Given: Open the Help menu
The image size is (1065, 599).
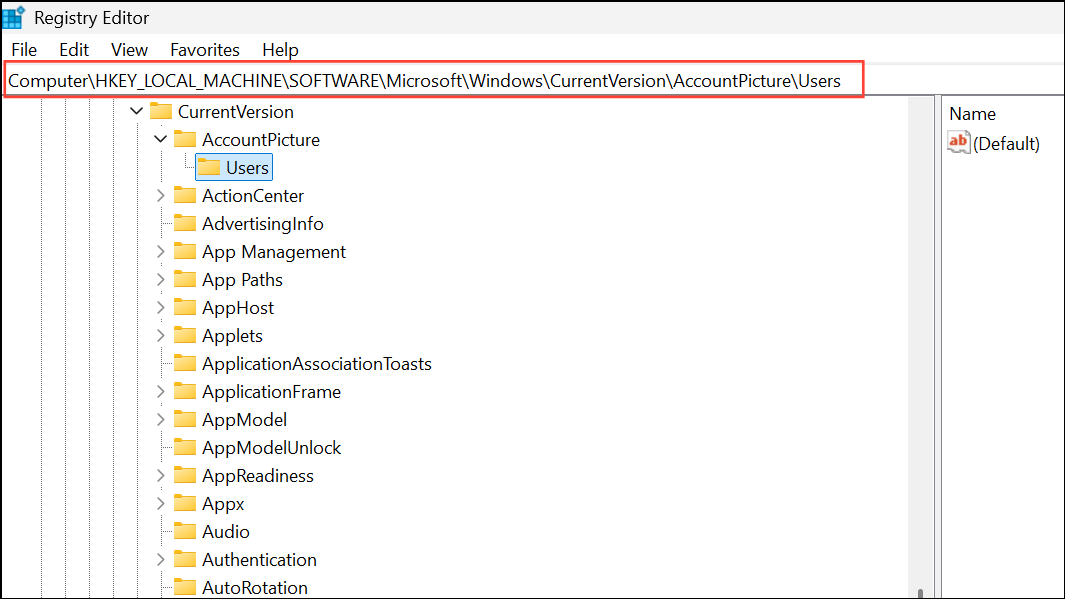Looking at the screenshot, I should click(280, 50).
